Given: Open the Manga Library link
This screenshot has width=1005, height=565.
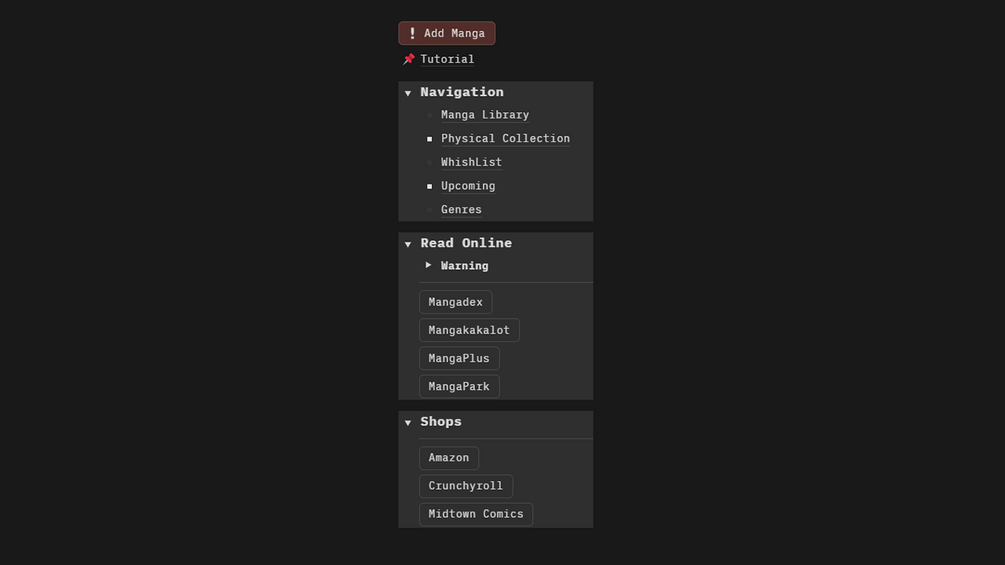Looking at the screenshot, I should (485, 115).
